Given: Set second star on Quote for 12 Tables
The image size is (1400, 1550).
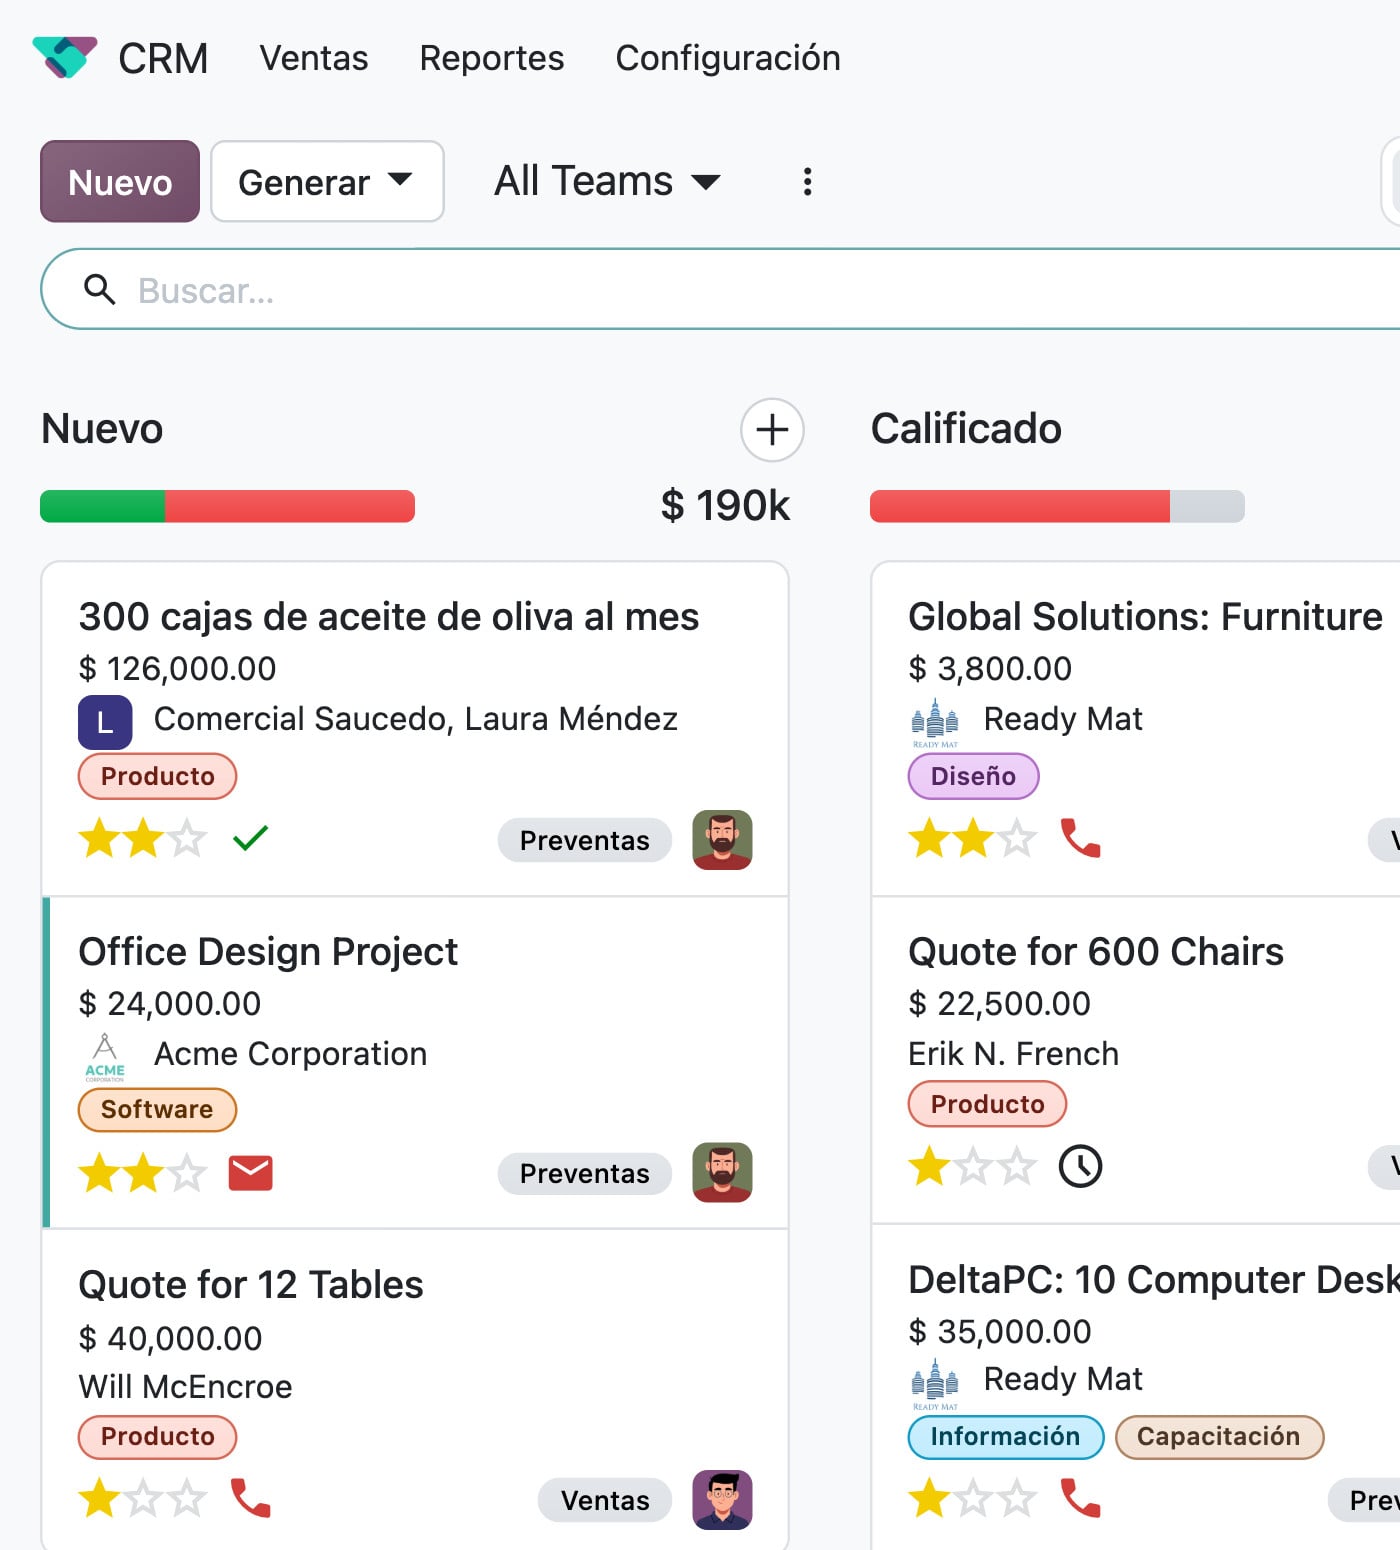Looking at the screenshot, I should pos(143,1498).
